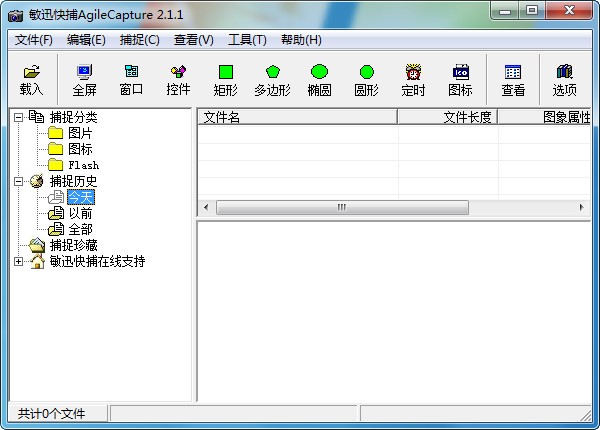Open the 选项 options toolbar button
The image size is (600, 430).
564,79
